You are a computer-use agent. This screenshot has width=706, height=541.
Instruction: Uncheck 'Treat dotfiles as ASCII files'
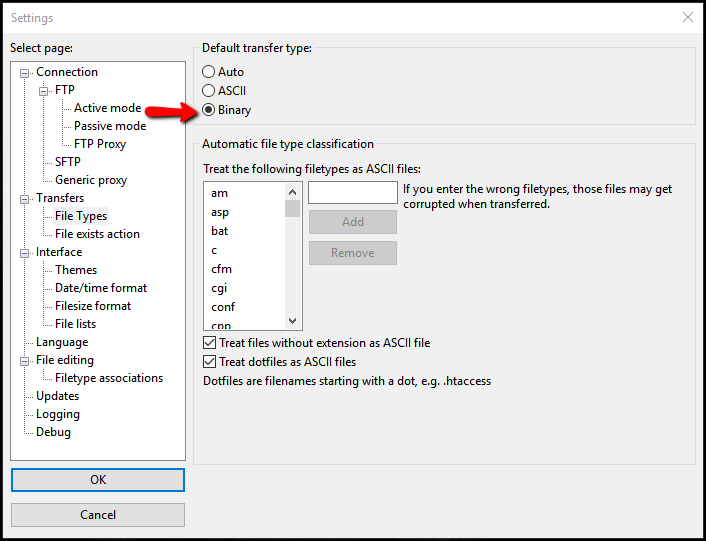click(x=210, y=362)
